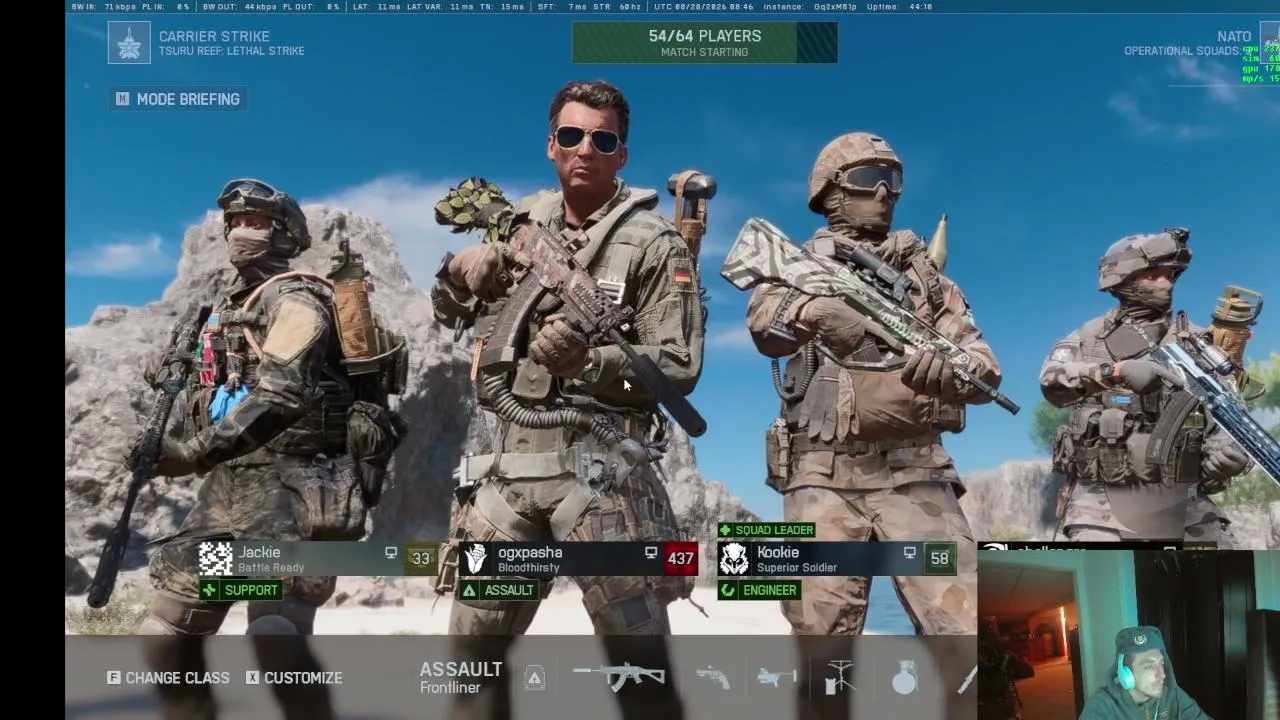
Task: Click the PC platform icon on Jackie's card
Action: tap(391, 552)
